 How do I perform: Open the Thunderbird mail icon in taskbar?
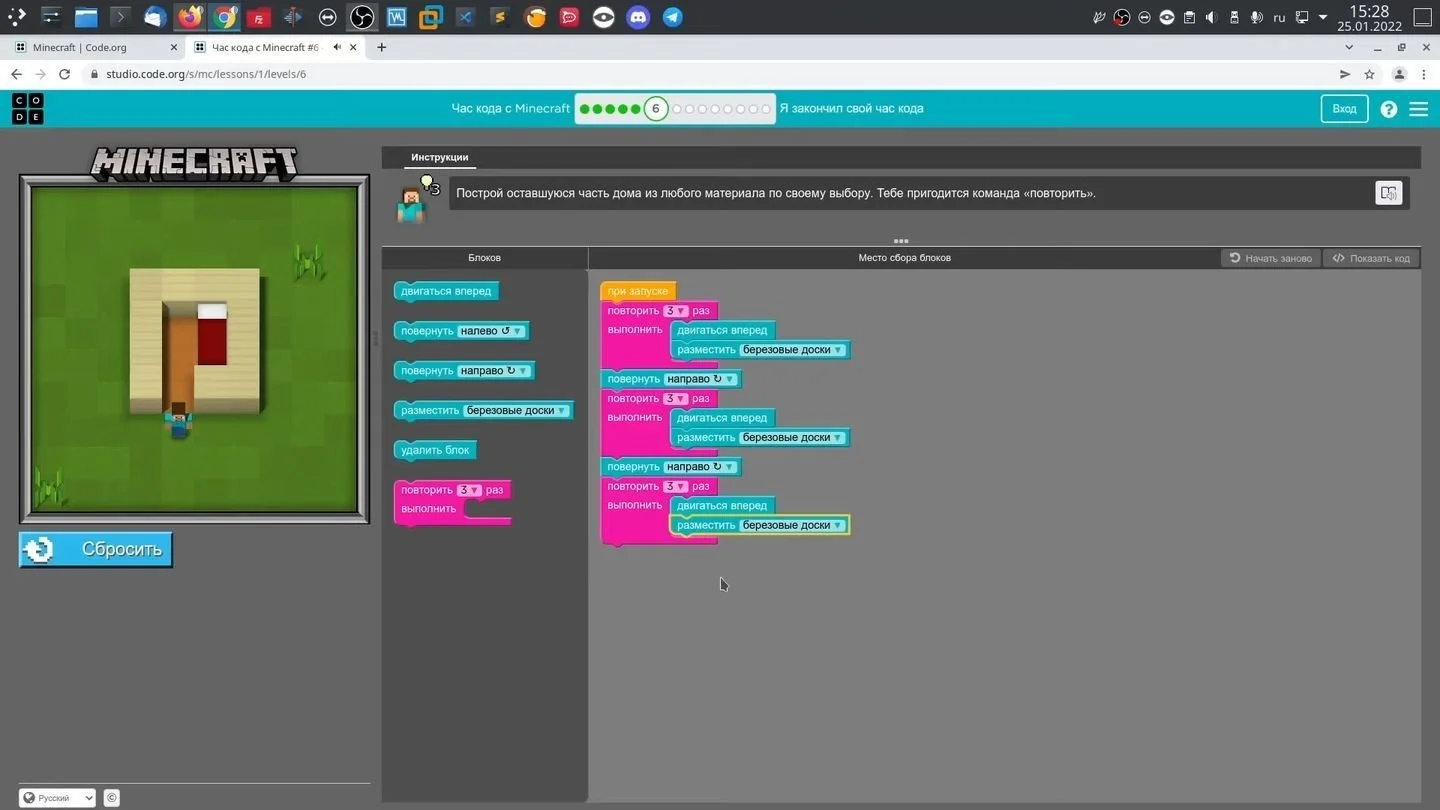(x=155, y=17)
